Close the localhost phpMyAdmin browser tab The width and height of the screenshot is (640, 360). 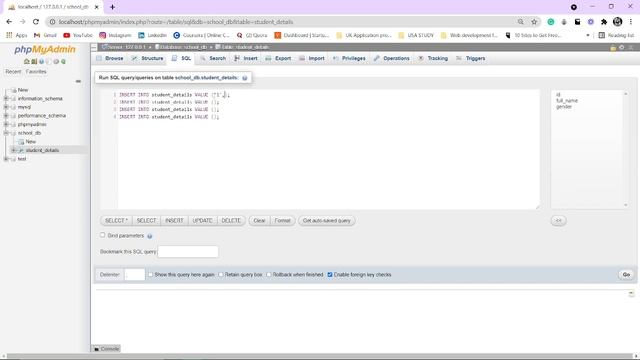pyautogui.click(x=97, y=7)
